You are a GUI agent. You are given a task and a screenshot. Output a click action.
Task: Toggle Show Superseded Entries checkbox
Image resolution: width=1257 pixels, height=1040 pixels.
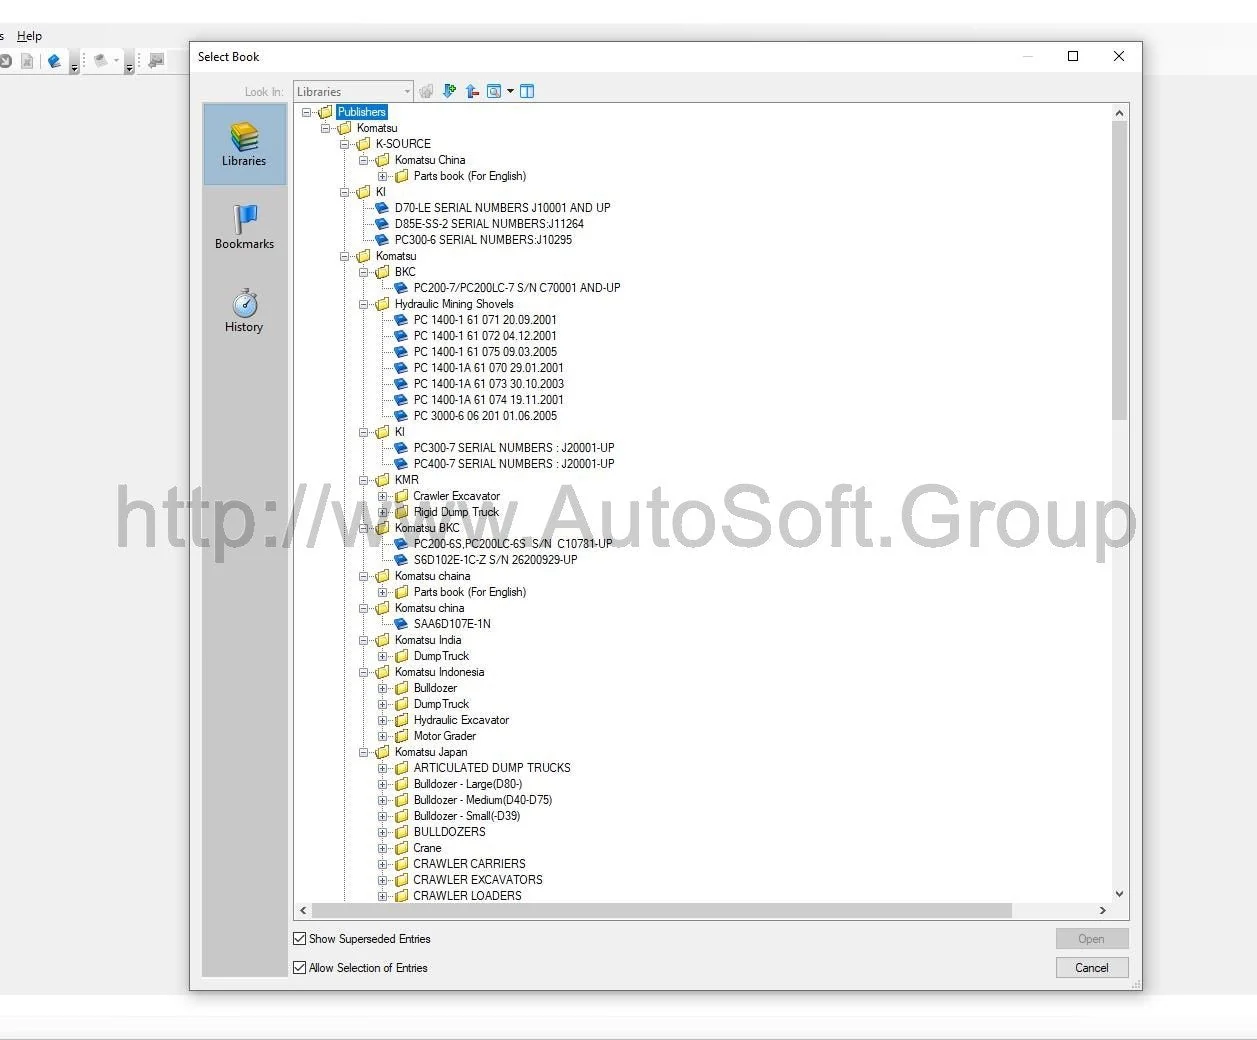click(299, 939)
